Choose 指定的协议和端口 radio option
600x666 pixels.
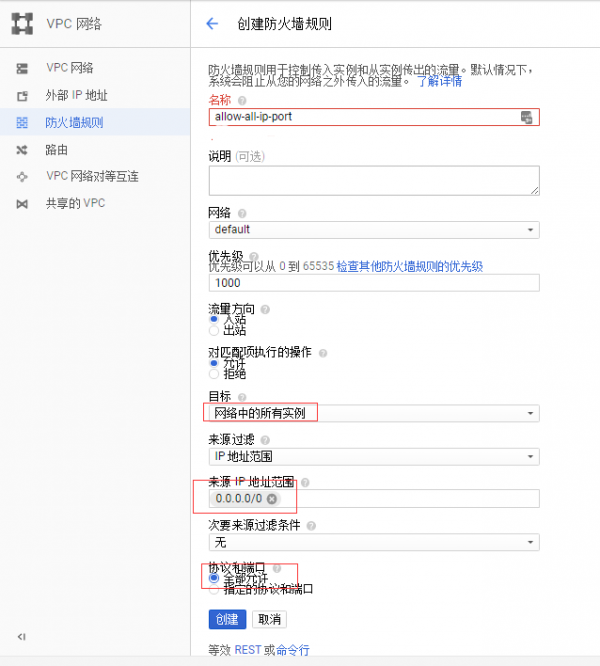coord(214,589)
